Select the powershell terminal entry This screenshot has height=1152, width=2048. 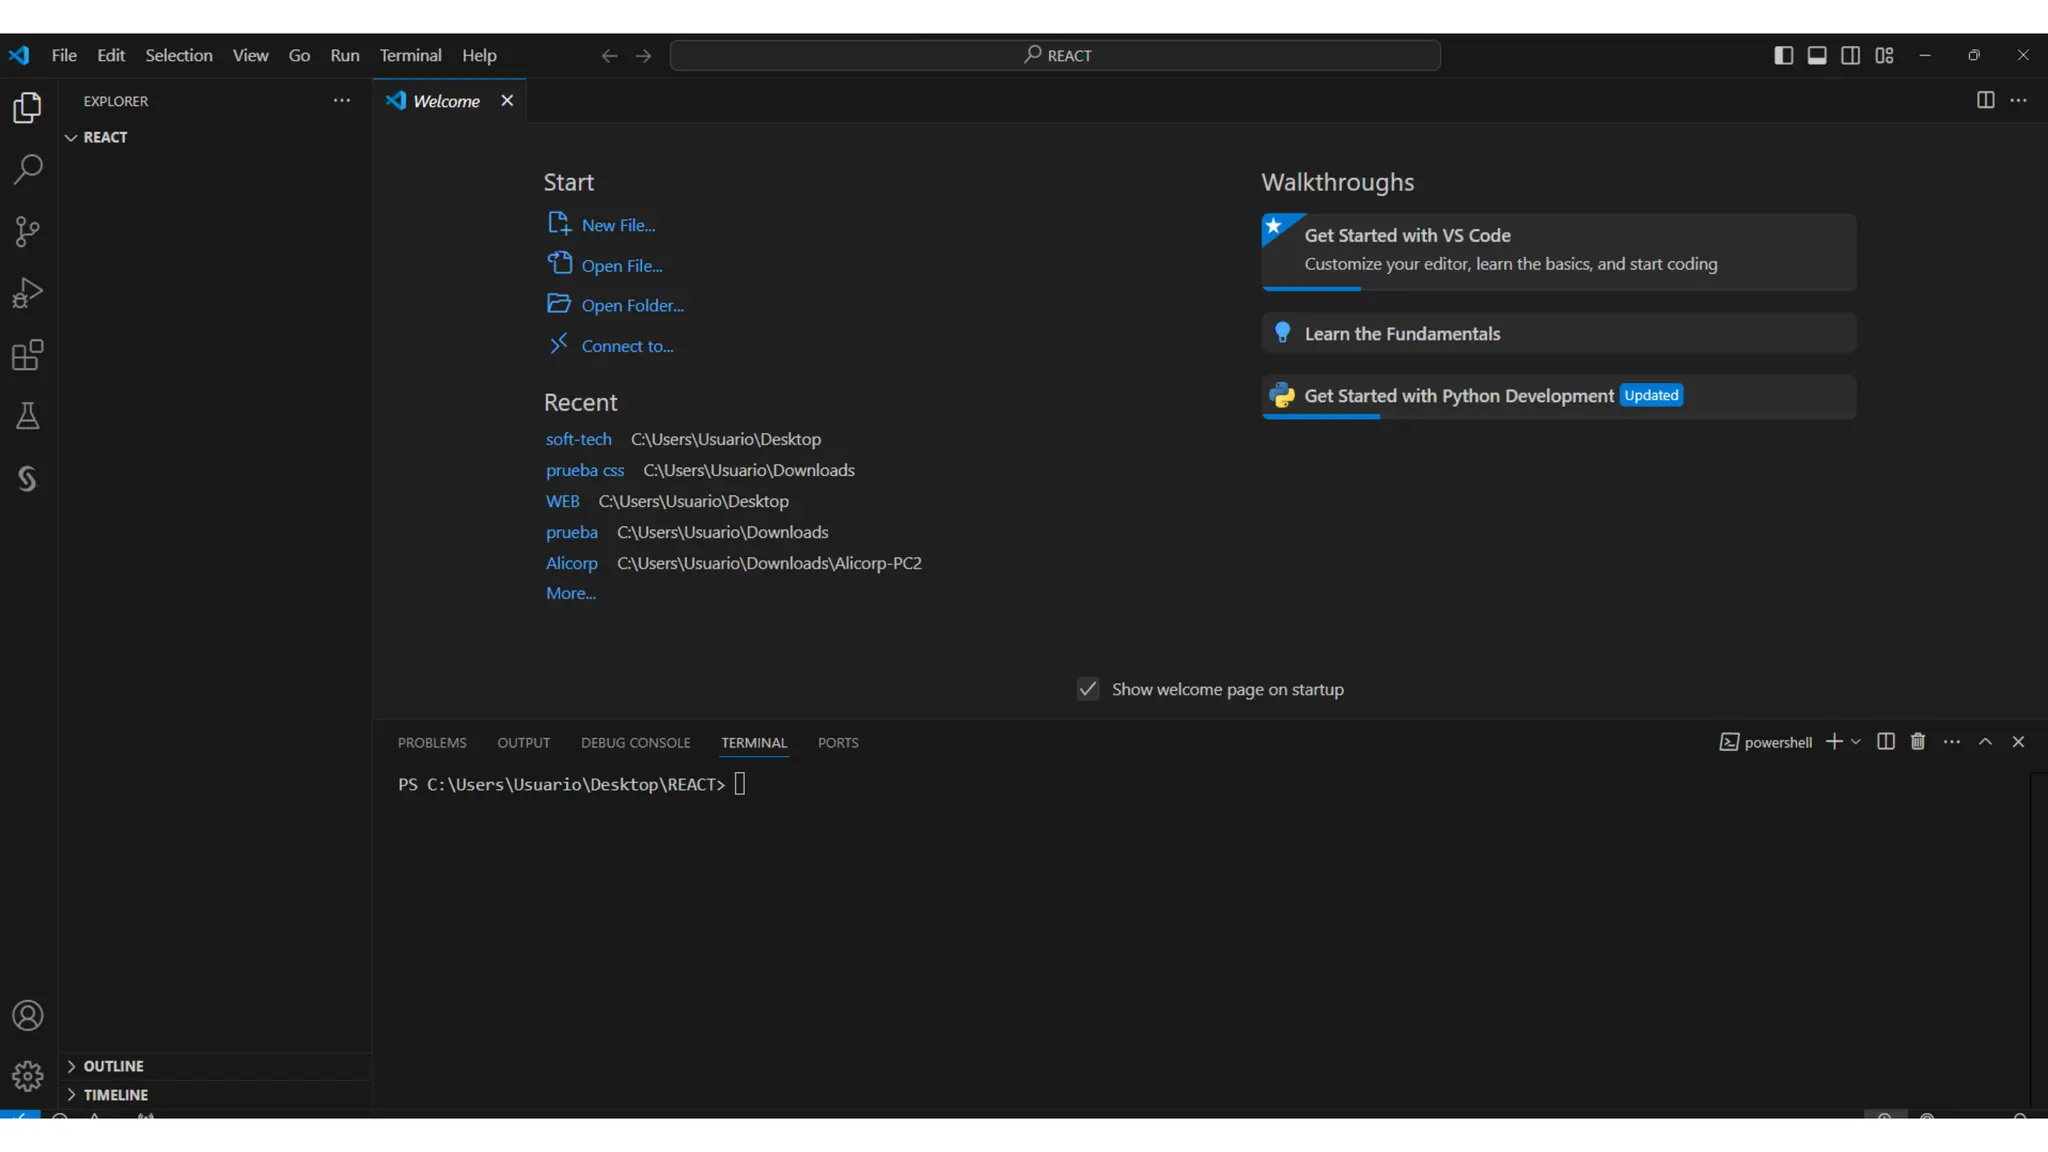(x=1766, y=742)
